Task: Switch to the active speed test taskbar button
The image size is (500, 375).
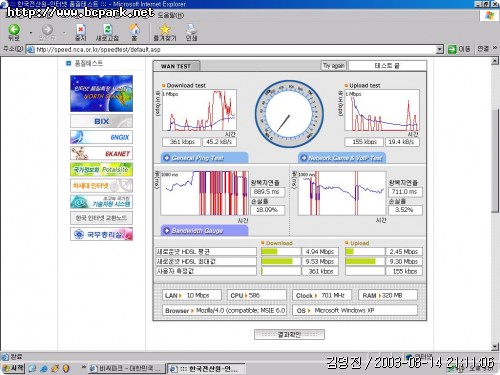Action: (x=206, y=369)
